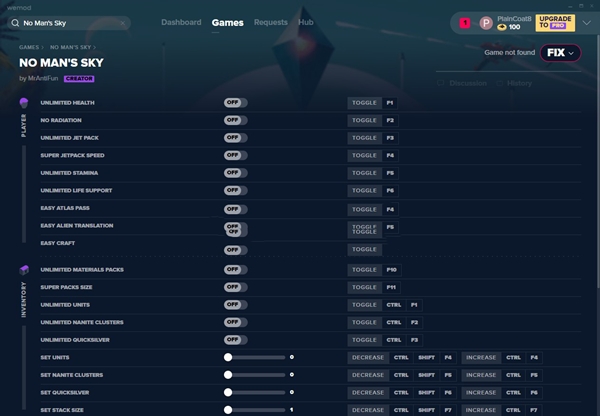This screenshot has width=600, height=416.
Task: Open the red notification badge
Action: (x=465, y=23)
